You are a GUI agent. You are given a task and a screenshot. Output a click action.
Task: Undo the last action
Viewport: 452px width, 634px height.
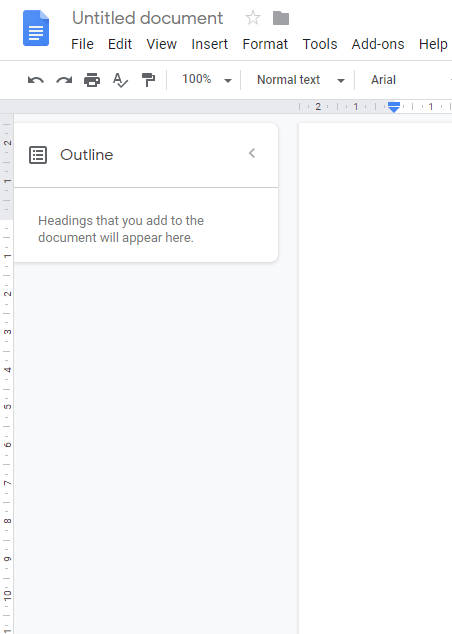[x=36, y=80]
